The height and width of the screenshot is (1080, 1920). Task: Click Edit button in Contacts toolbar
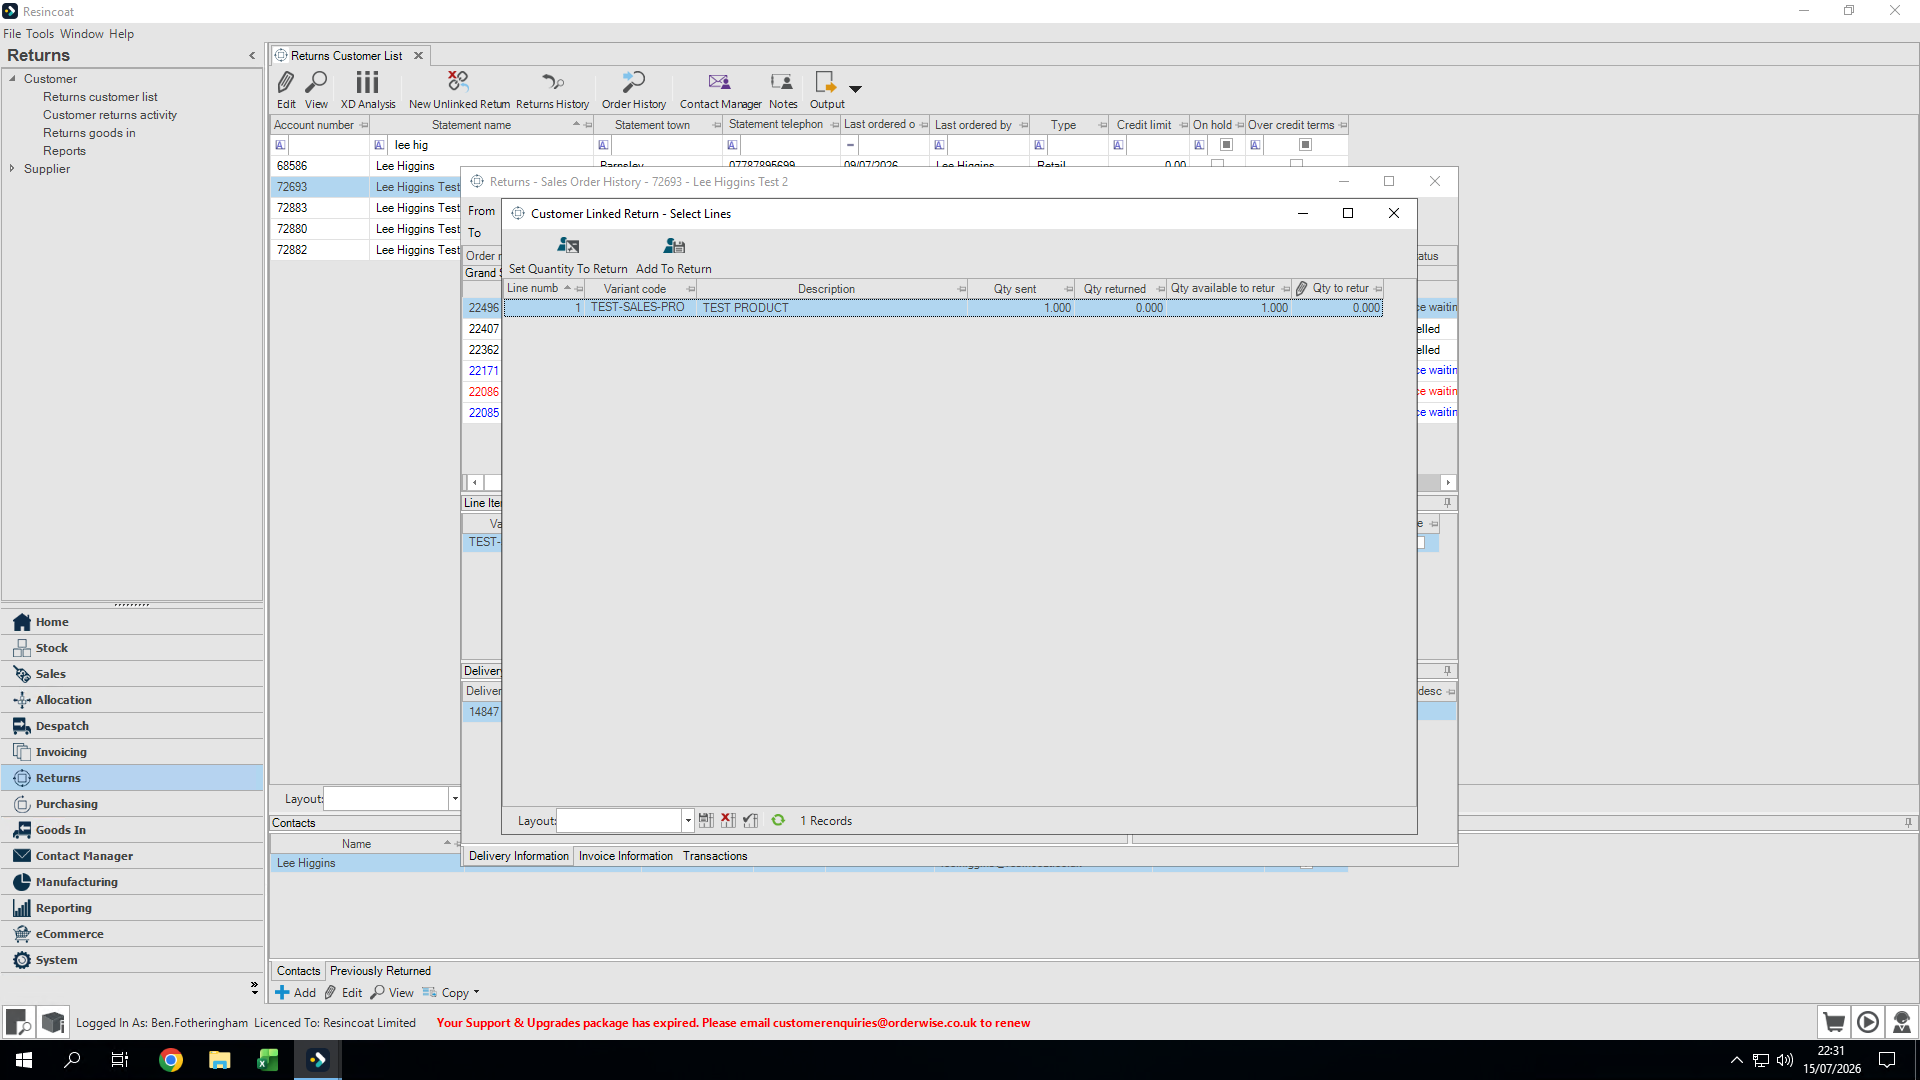[343, 993]
